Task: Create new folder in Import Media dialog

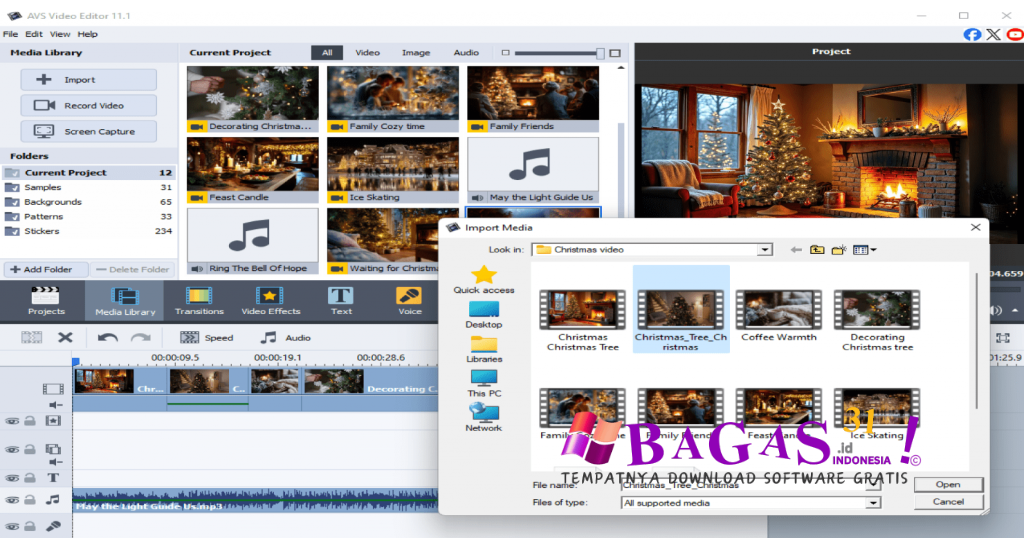Action: 839,249
